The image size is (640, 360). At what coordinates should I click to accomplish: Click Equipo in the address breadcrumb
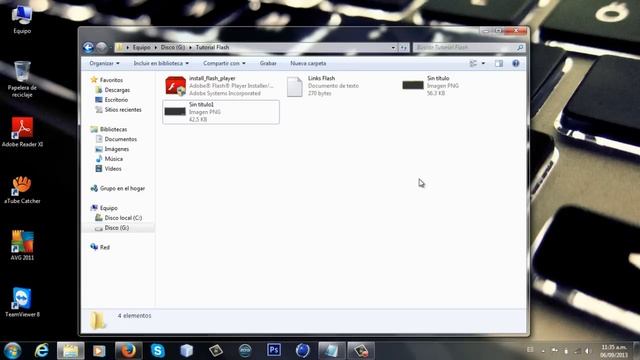click(141, 48)
